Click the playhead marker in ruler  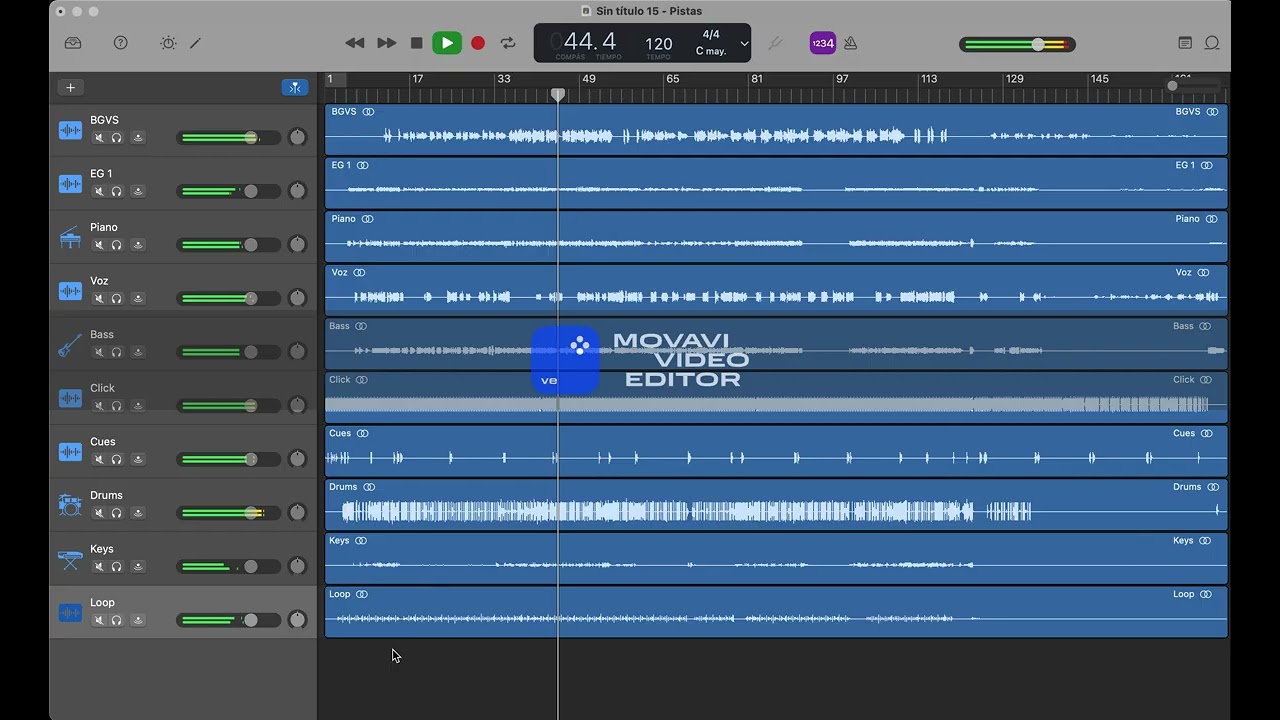pyautogui.click(x=558, y=94)
